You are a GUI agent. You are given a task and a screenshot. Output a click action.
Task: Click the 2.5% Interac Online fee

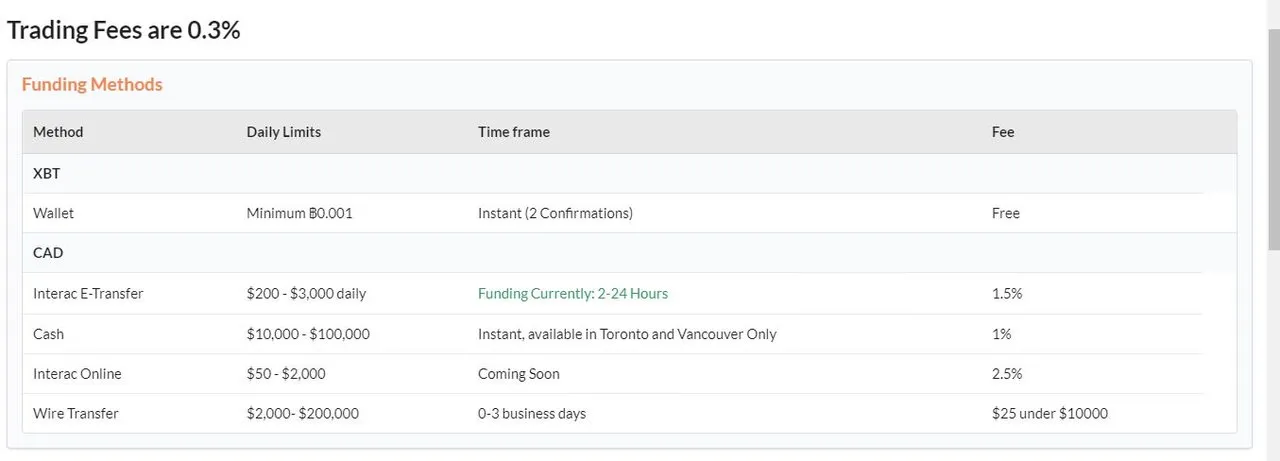point(1006,374)
